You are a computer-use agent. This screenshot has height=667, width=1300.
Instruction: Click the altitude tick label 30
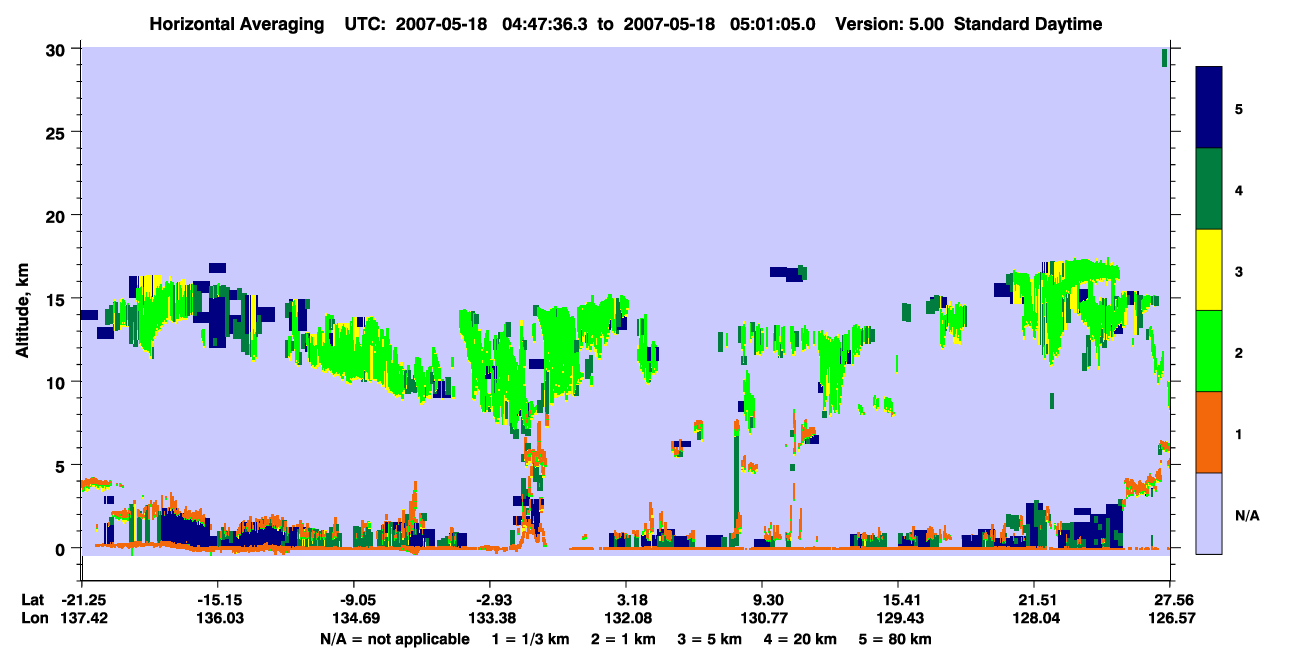(58, 49)
